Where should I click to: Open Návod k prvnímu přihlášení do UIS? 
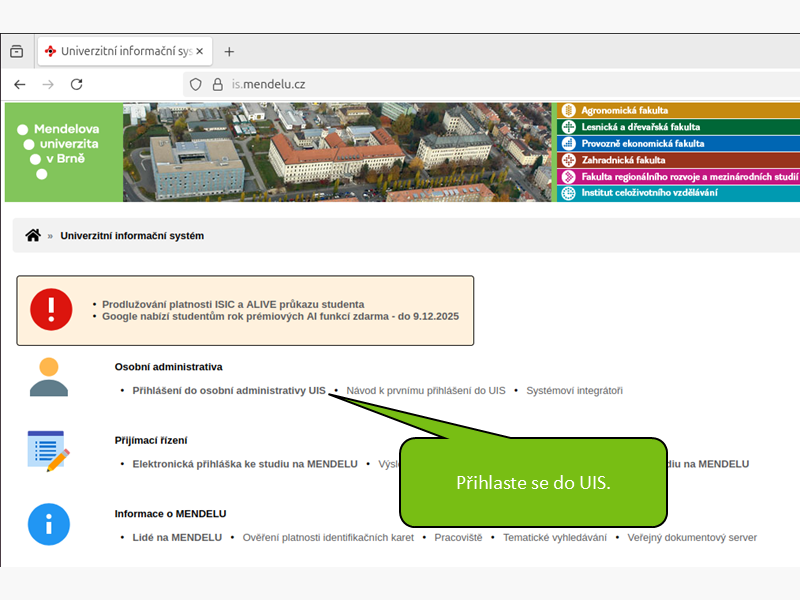(x=425, y=390)
